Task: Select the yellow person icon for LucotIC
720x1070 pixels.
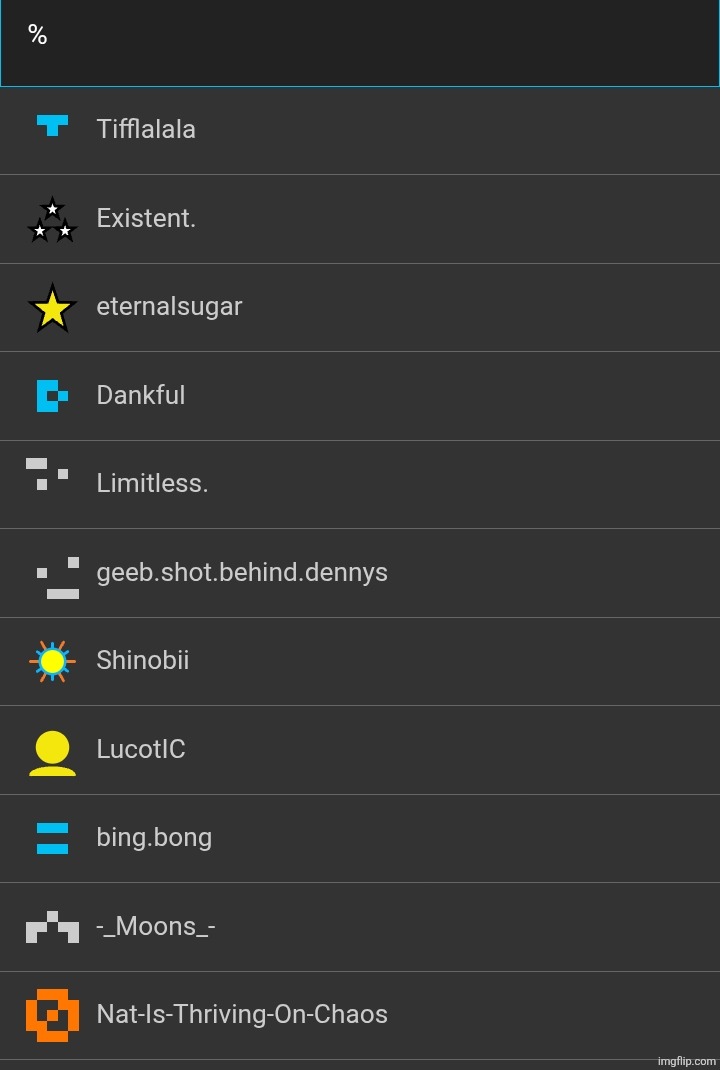Action: click(52, 752)
